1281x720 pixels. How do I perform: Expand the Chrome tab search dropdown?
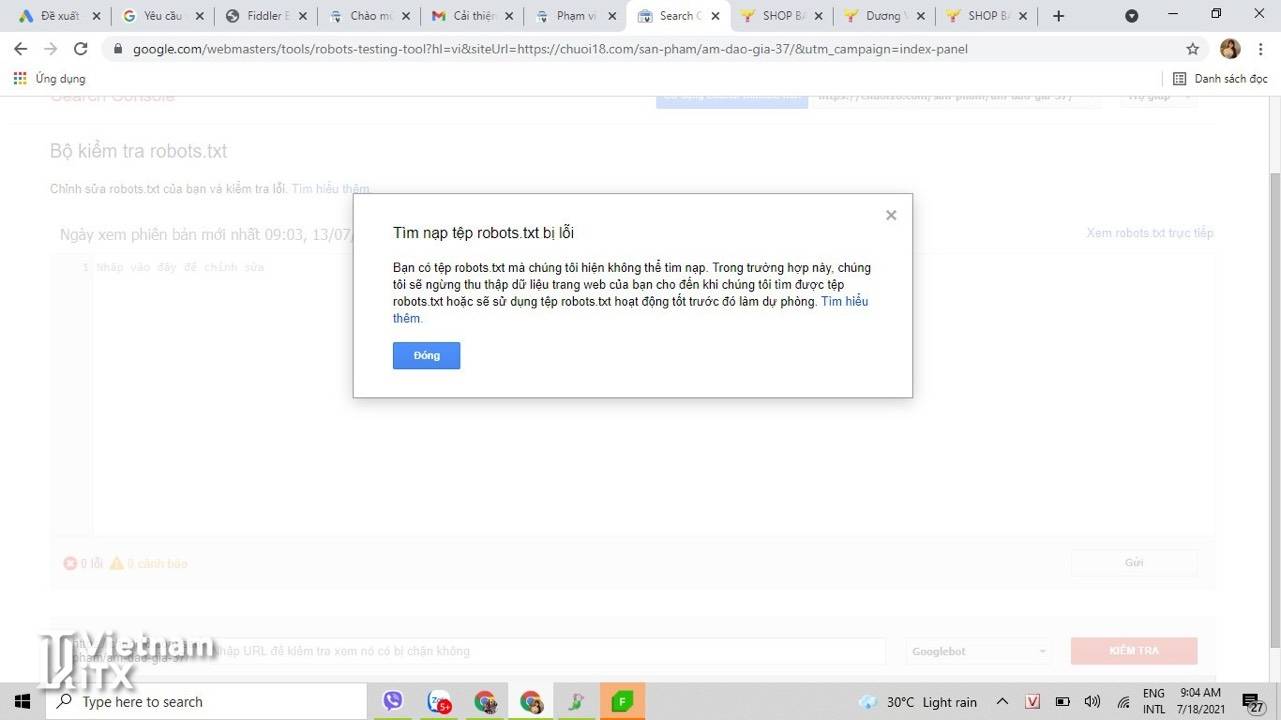(x=1132, y=16)
